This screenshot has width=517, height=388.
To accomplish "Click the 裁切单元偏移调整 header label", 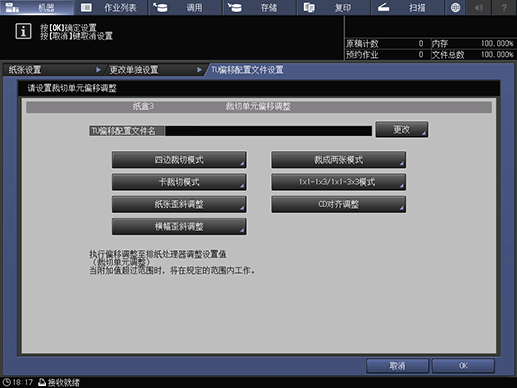I will click(x=258, y=106).
